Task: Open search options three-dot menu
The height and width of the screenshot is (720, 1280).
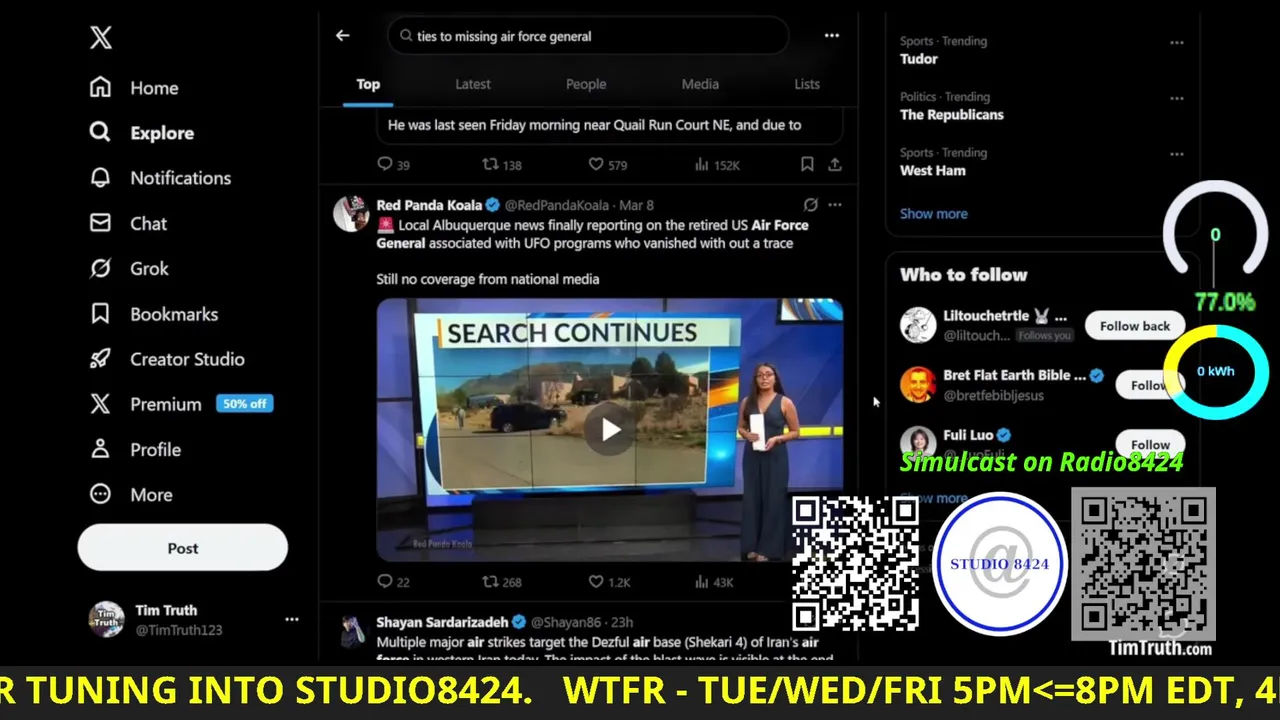Action: [x=832, y=35]
